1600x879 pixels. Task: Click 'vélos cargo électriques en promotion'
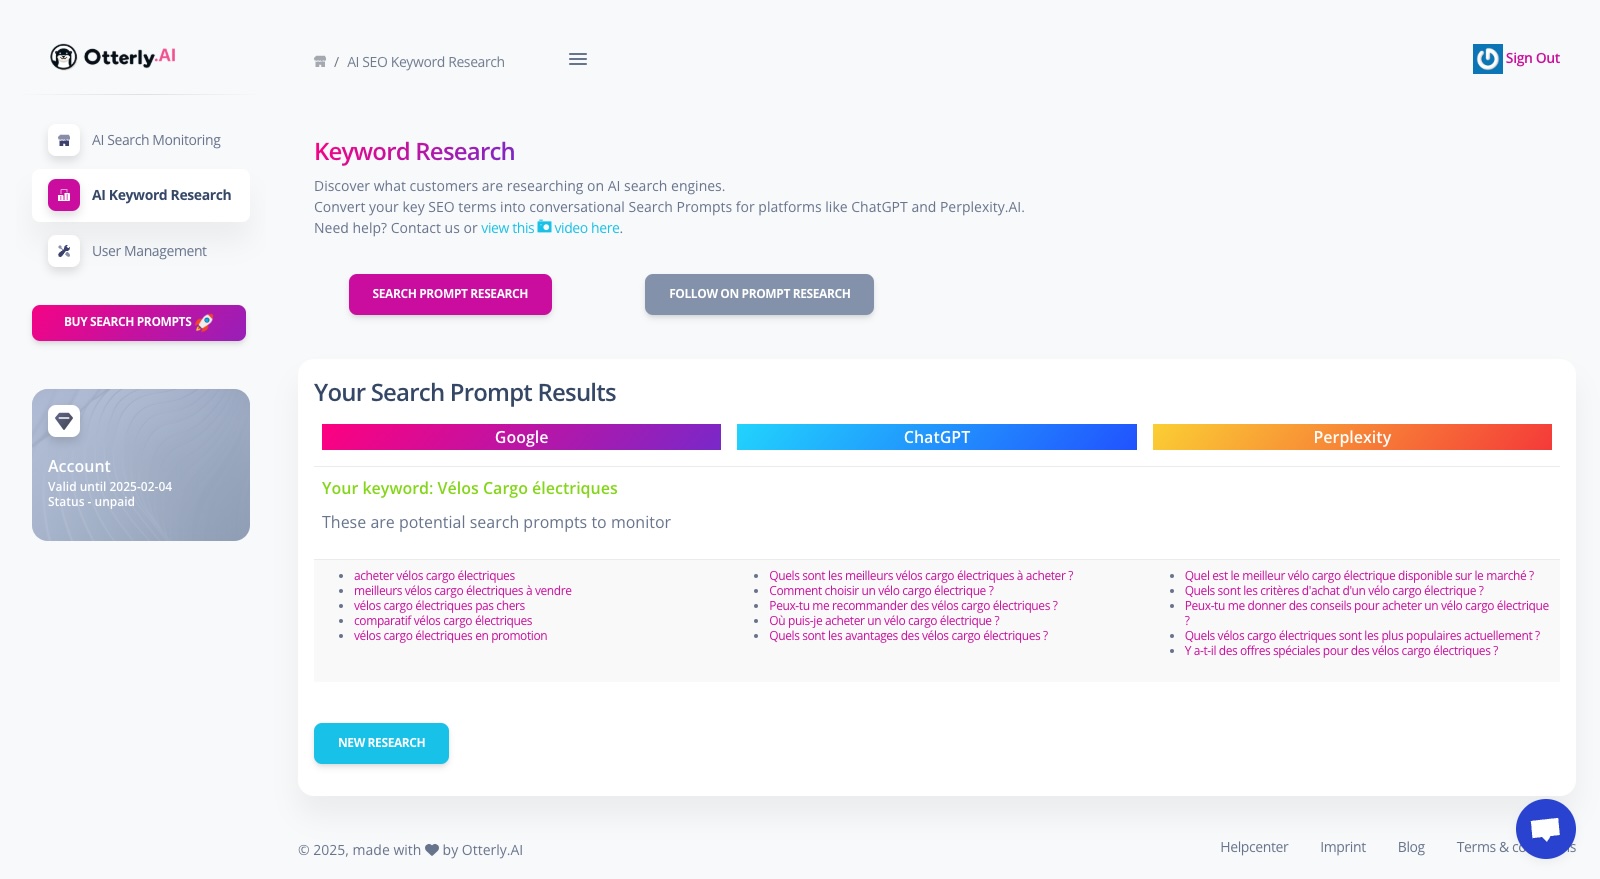[450, 636]
